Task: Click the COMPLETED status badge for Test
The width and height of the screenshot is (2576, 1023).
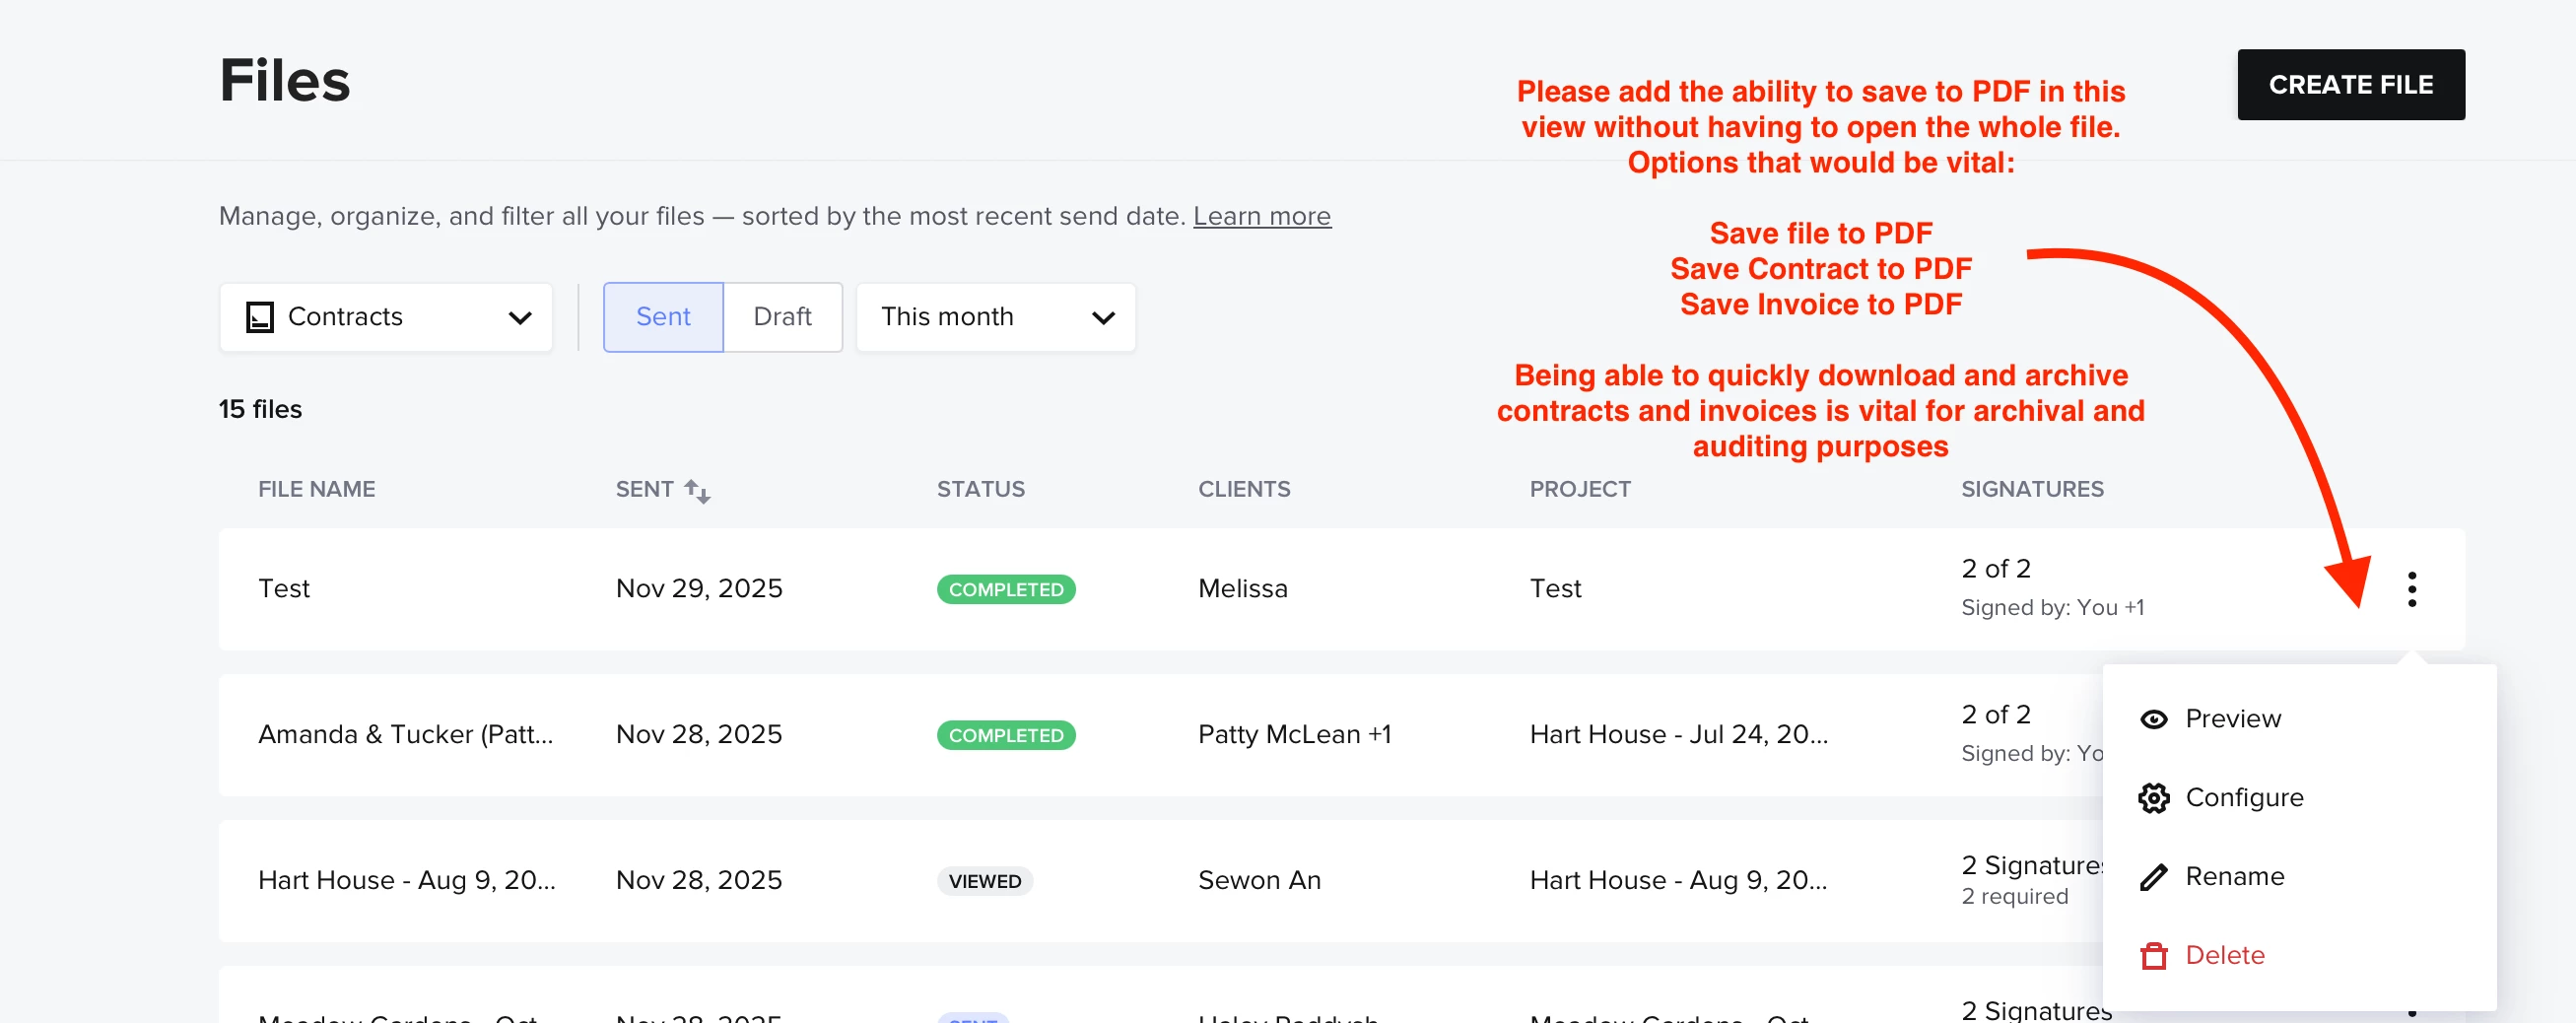Action: coord(1005,589)
